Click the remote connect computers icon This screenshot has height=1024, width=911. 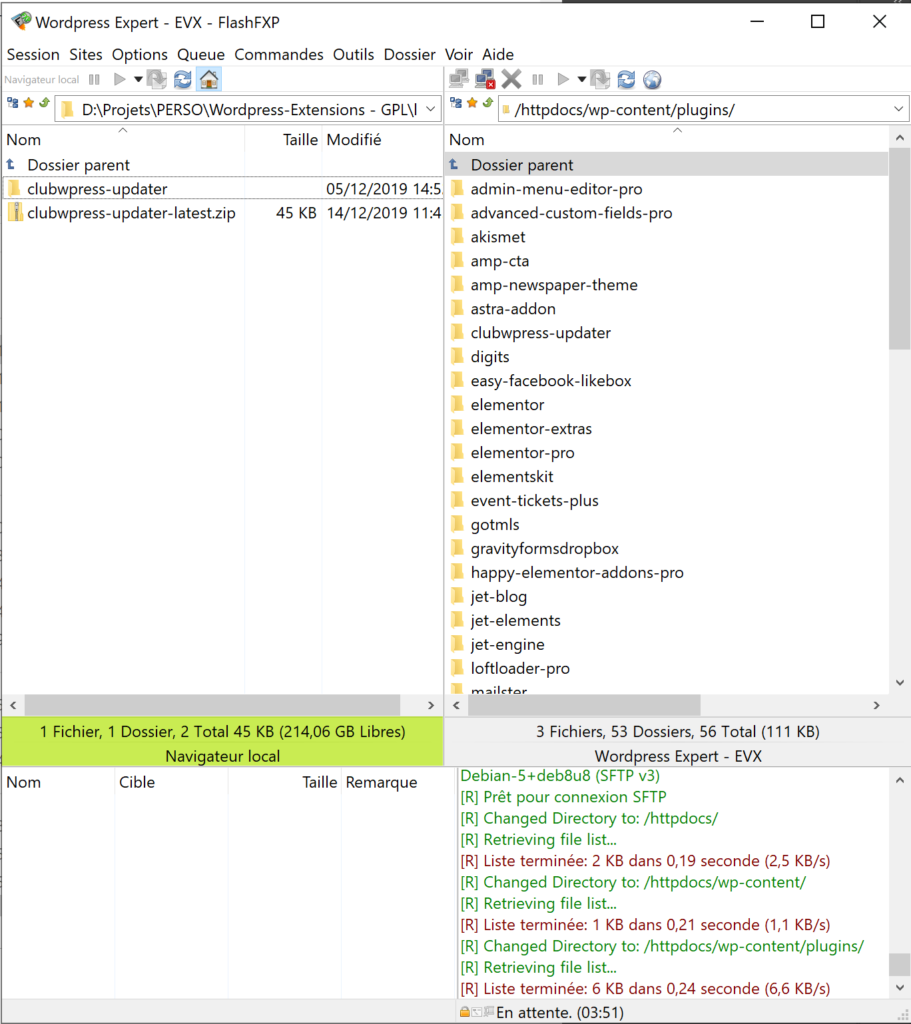[x=459, y=80]
